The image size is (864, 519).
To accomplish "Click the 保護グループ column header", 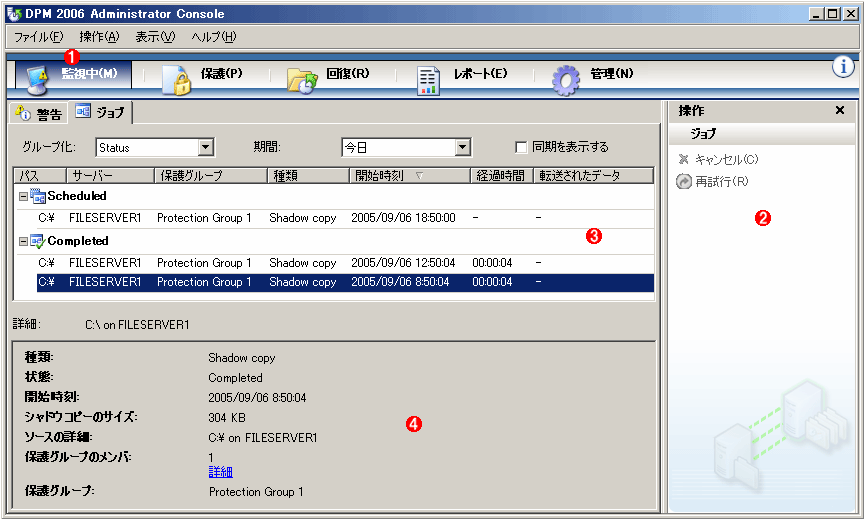I will pyautogui.click(x=211, y=176).
